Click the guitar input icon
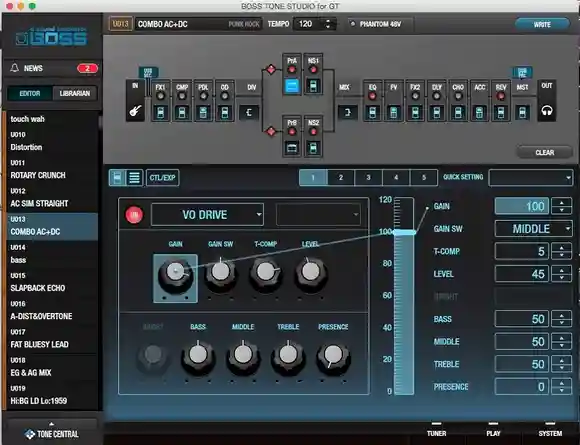This screenshot has height=445, width=580. pos(135,110)
